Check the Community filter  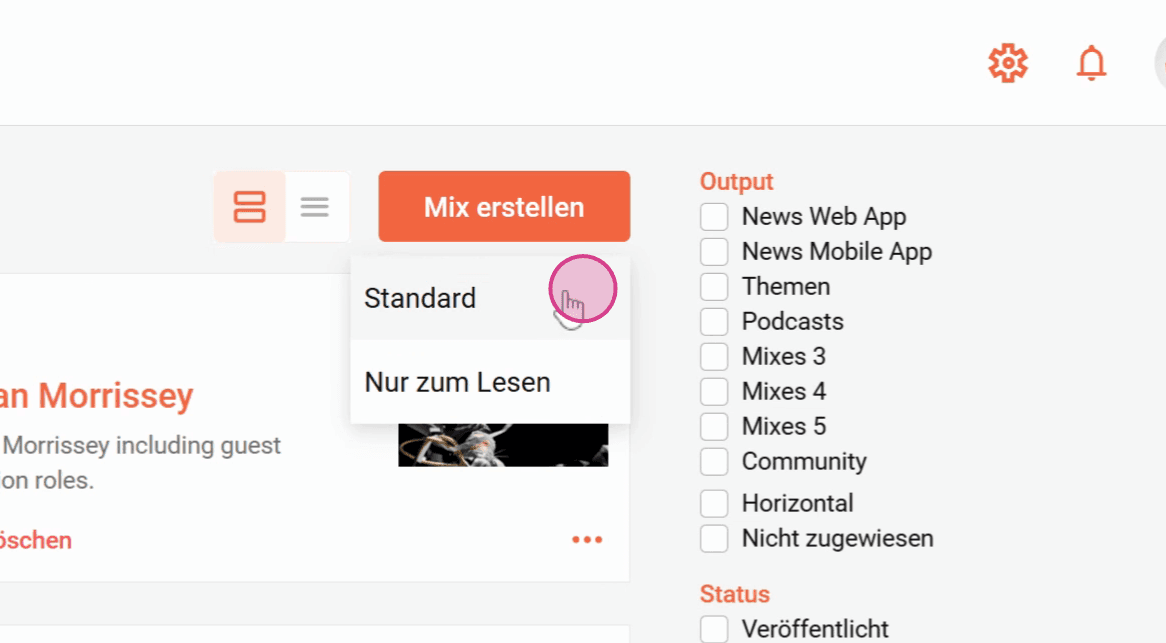(x=714, y=462)
